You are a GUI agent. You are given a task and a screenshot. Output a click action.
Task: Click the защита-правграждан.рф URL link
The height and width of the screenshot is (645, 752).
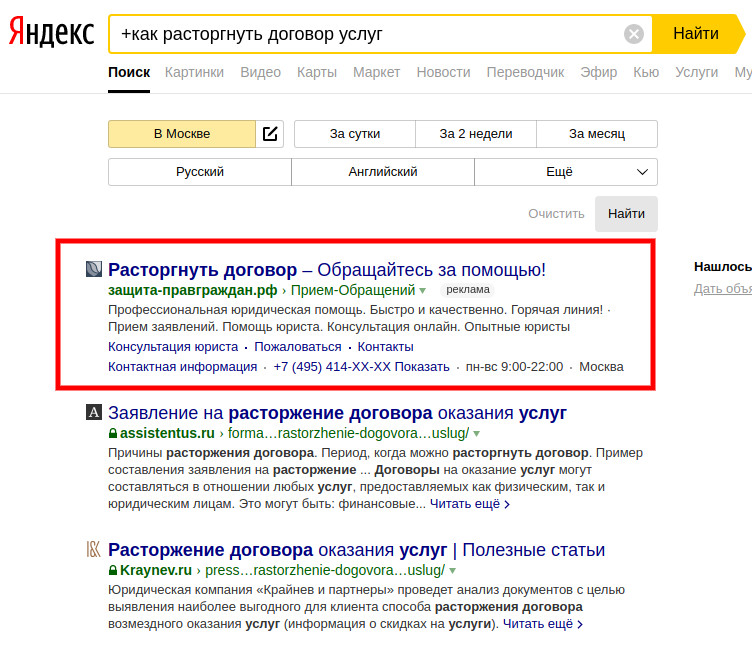click(x=192, y=290)
